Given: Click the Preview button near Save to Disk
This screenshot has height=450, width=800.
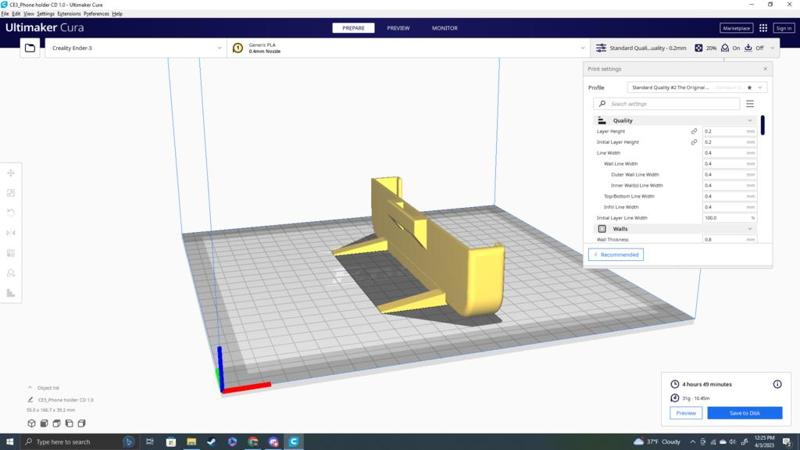Looking at the screenshot, I should pos(686,413).
